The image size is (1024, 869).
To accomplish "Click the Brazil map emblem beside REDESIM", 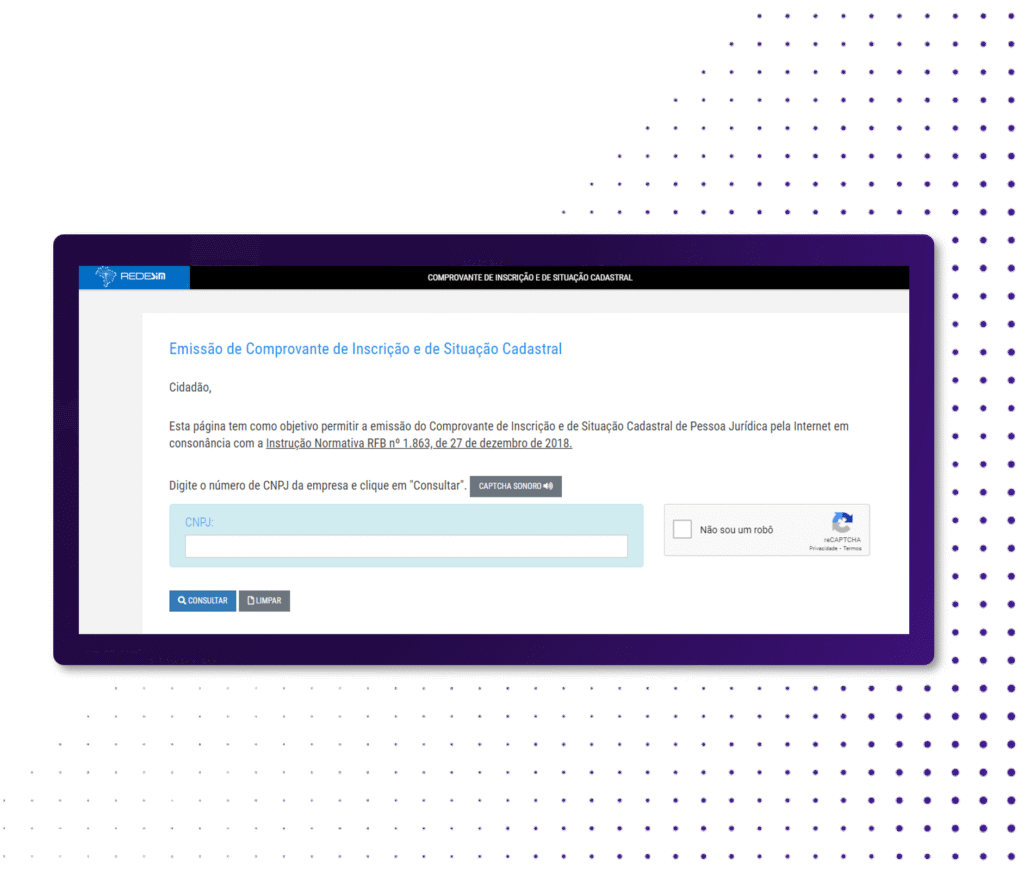I will click(x=105, y=276).
